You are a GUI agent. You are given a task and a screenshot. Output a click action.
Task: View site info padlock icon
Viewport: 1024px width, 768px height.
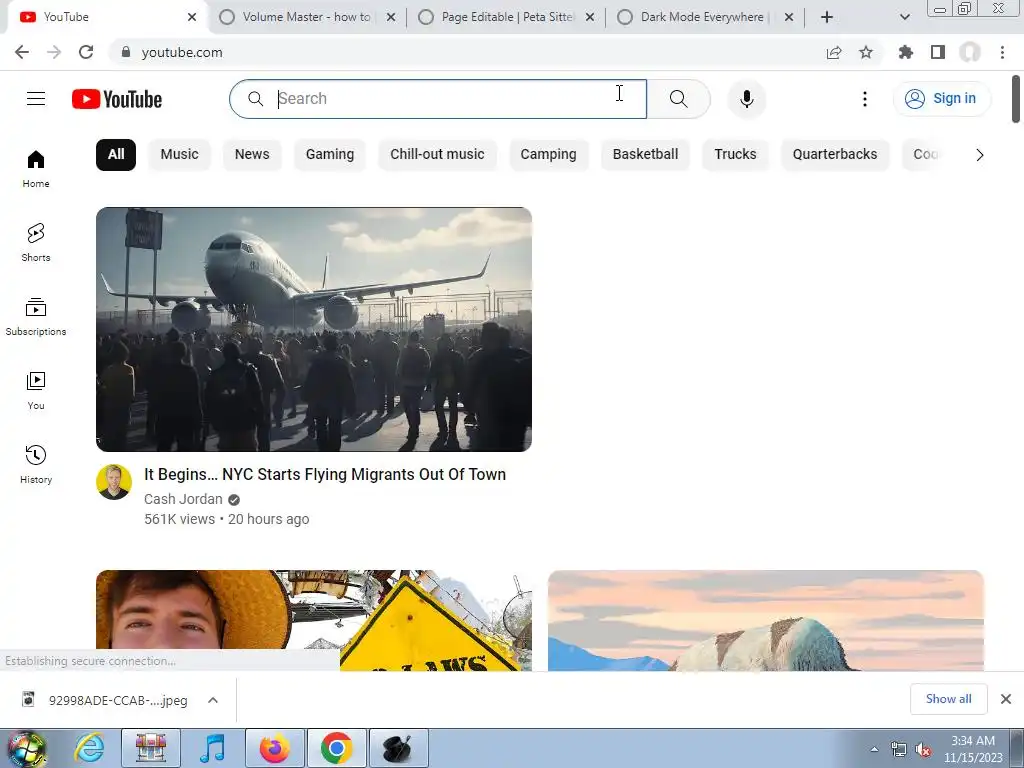tap(126, 52)
